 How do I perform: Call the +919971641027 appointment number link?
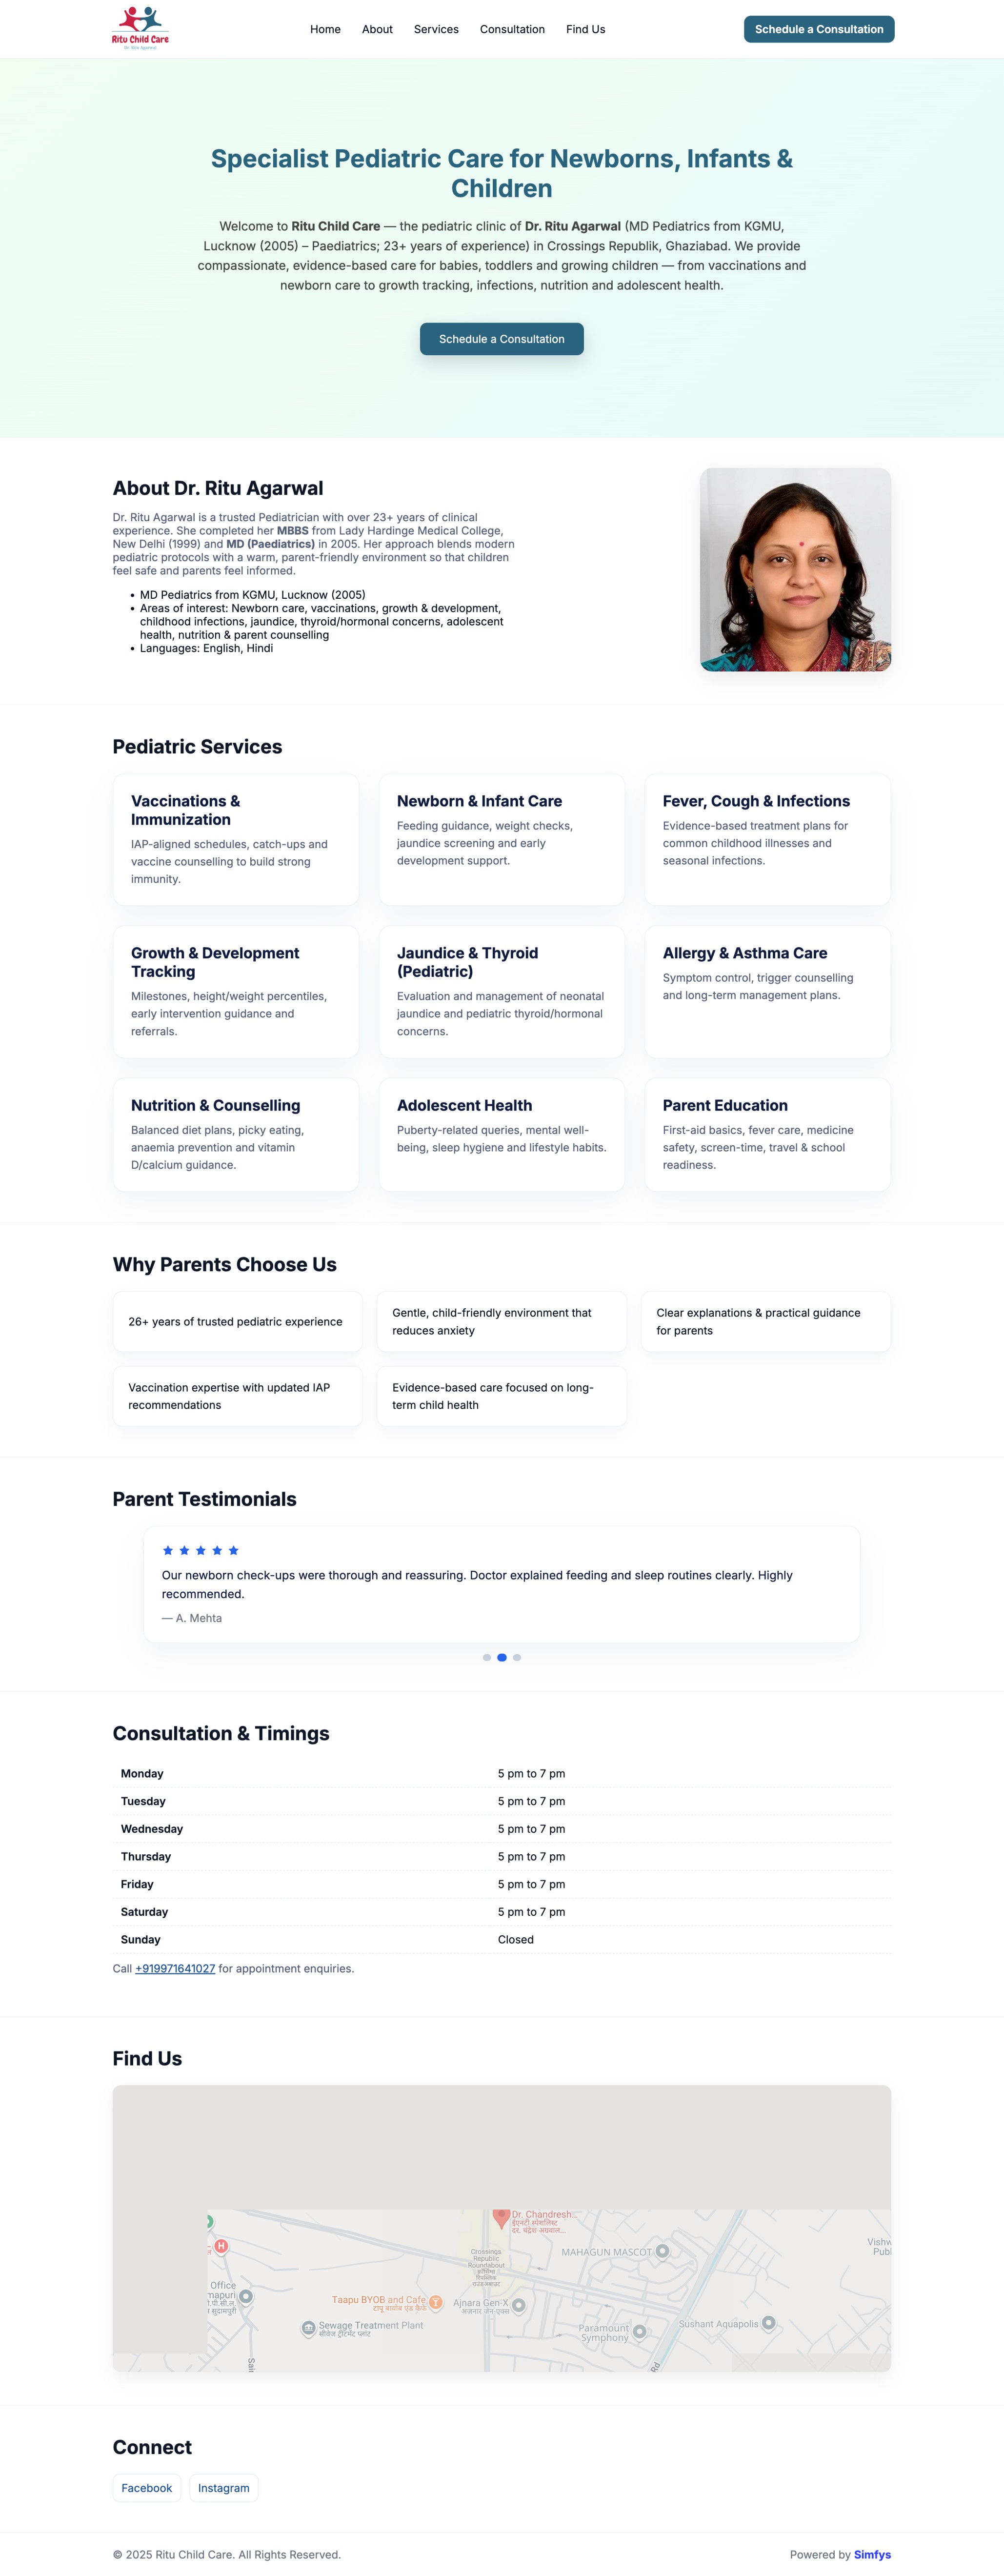(x=174, y=1968)
